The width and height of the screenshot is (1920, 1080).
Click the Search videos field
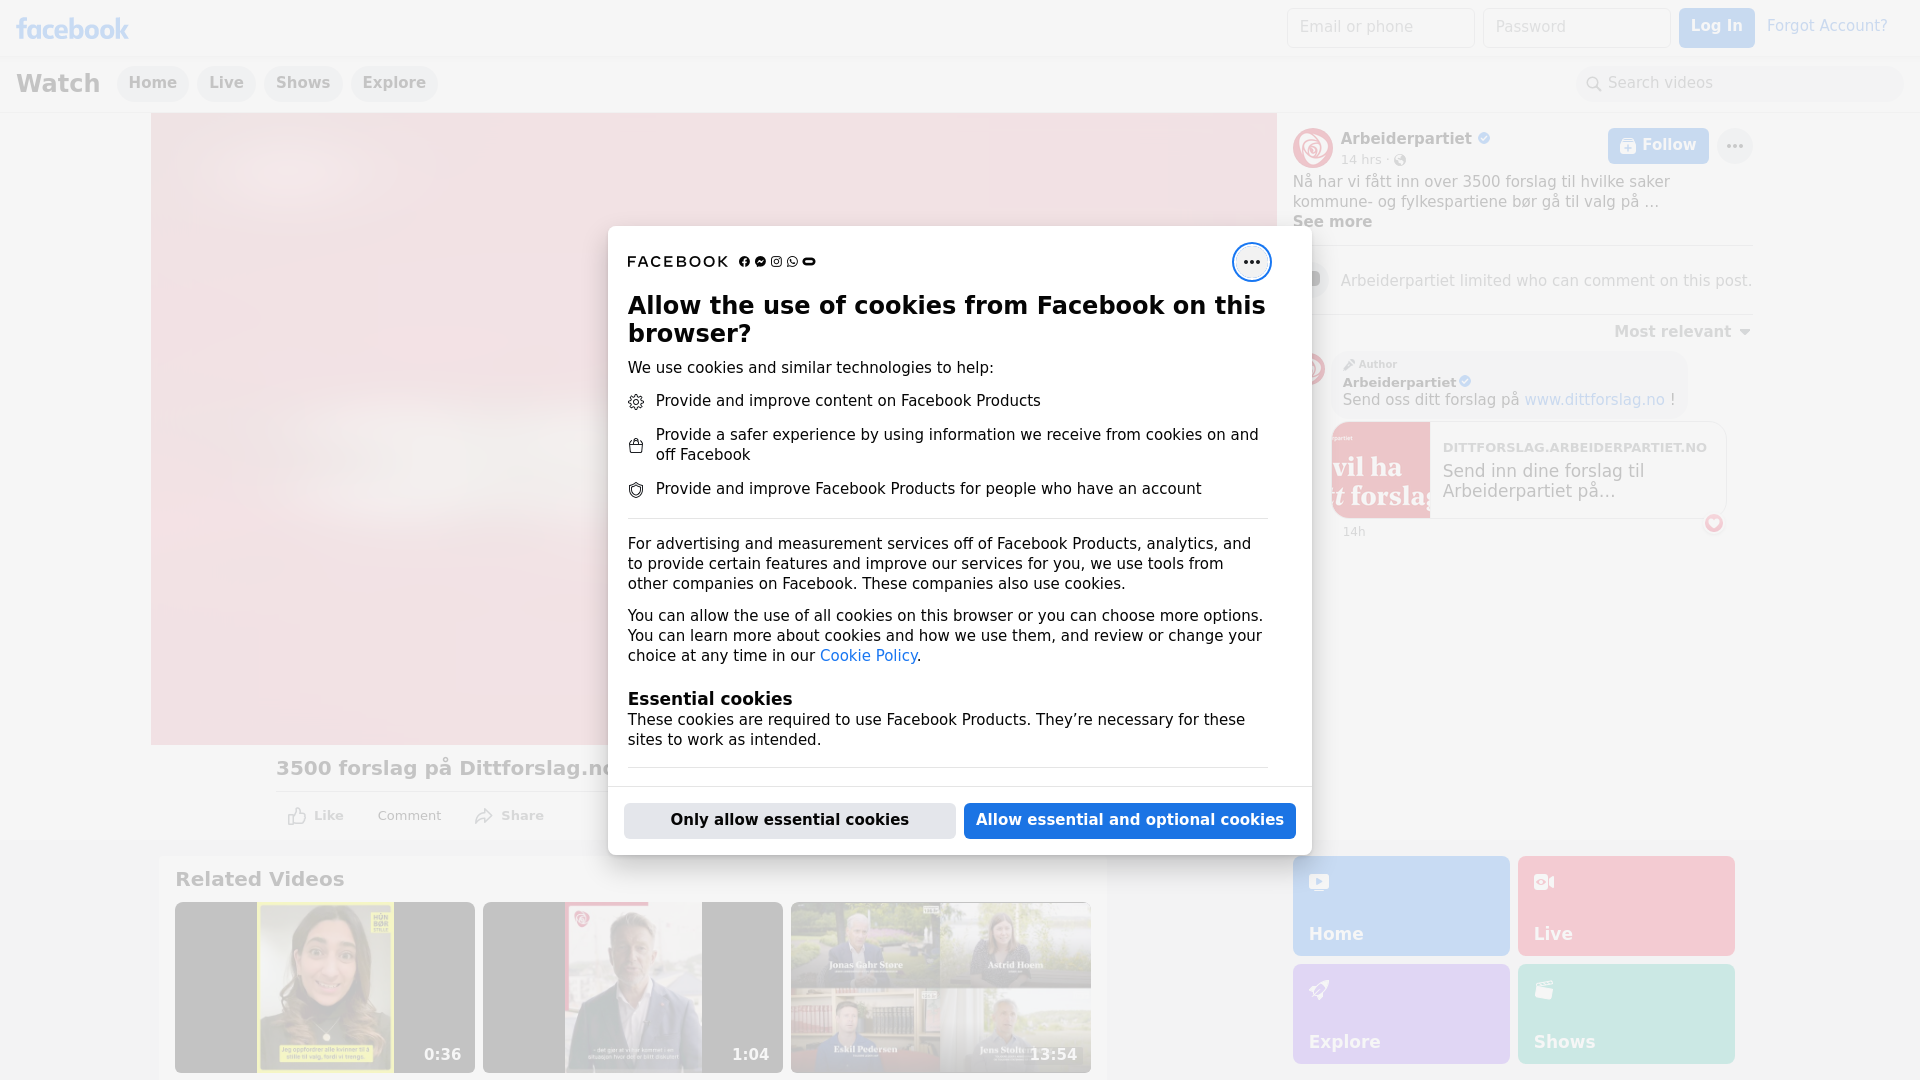point(1739,83)
